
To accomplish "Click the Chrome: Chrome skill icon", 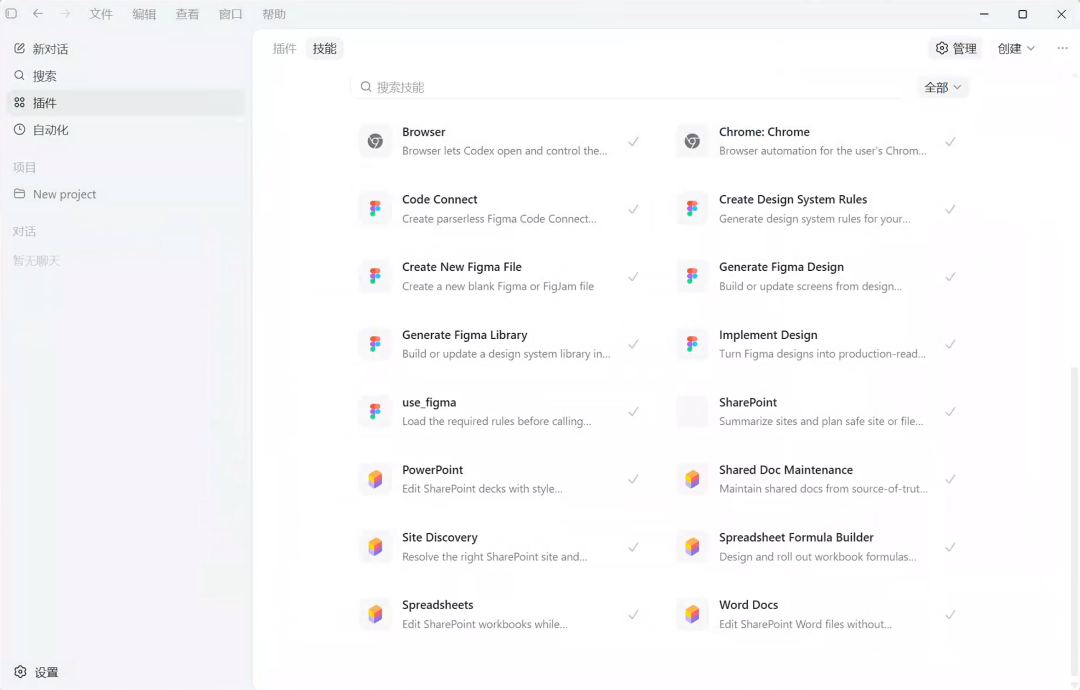I will tap(692, 141).
